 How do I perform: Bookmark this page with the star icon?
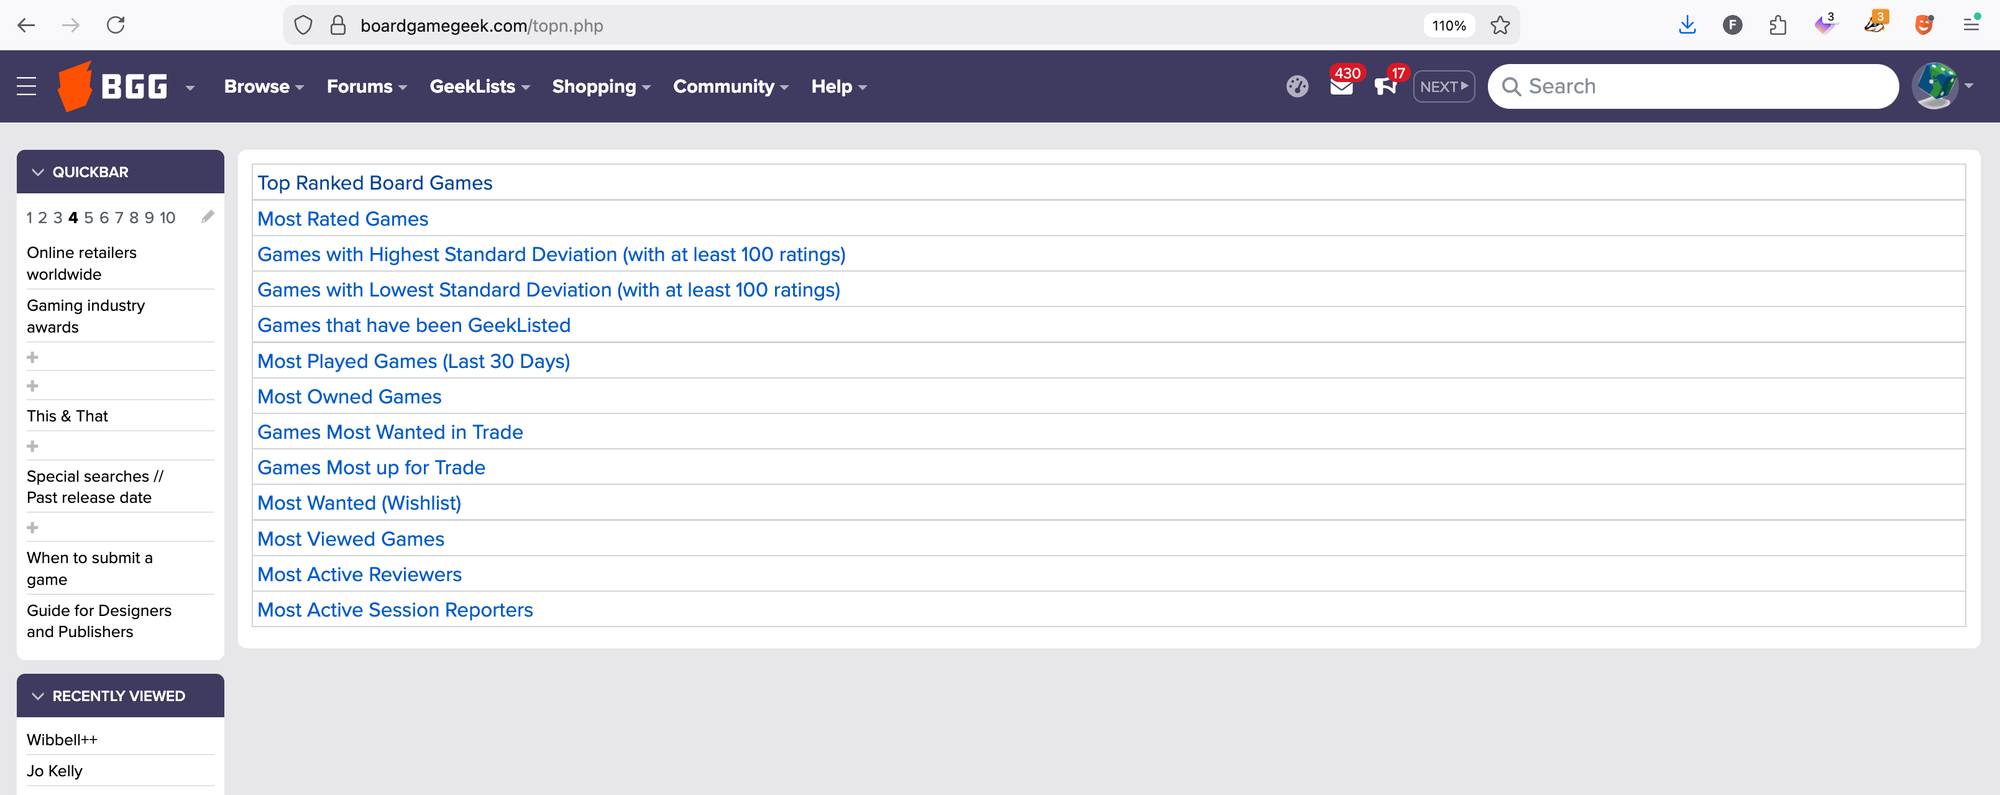tap(1500, 25)
